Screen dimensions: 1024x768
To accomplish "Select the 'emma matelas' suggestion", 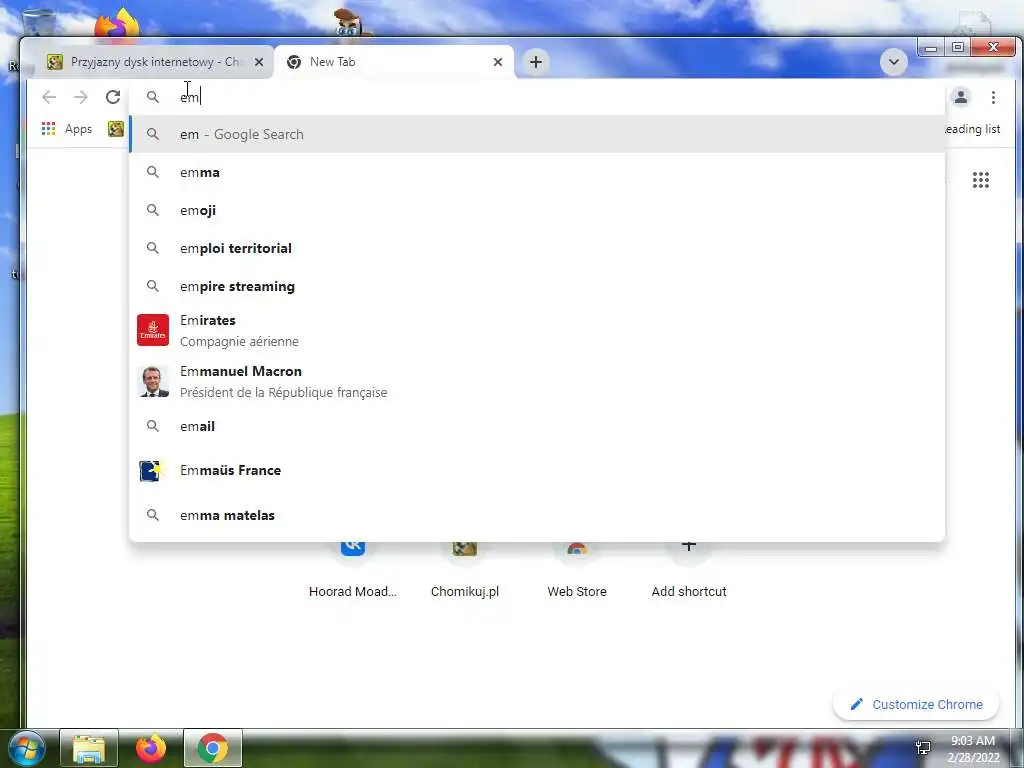I will [x=537, y=515].
